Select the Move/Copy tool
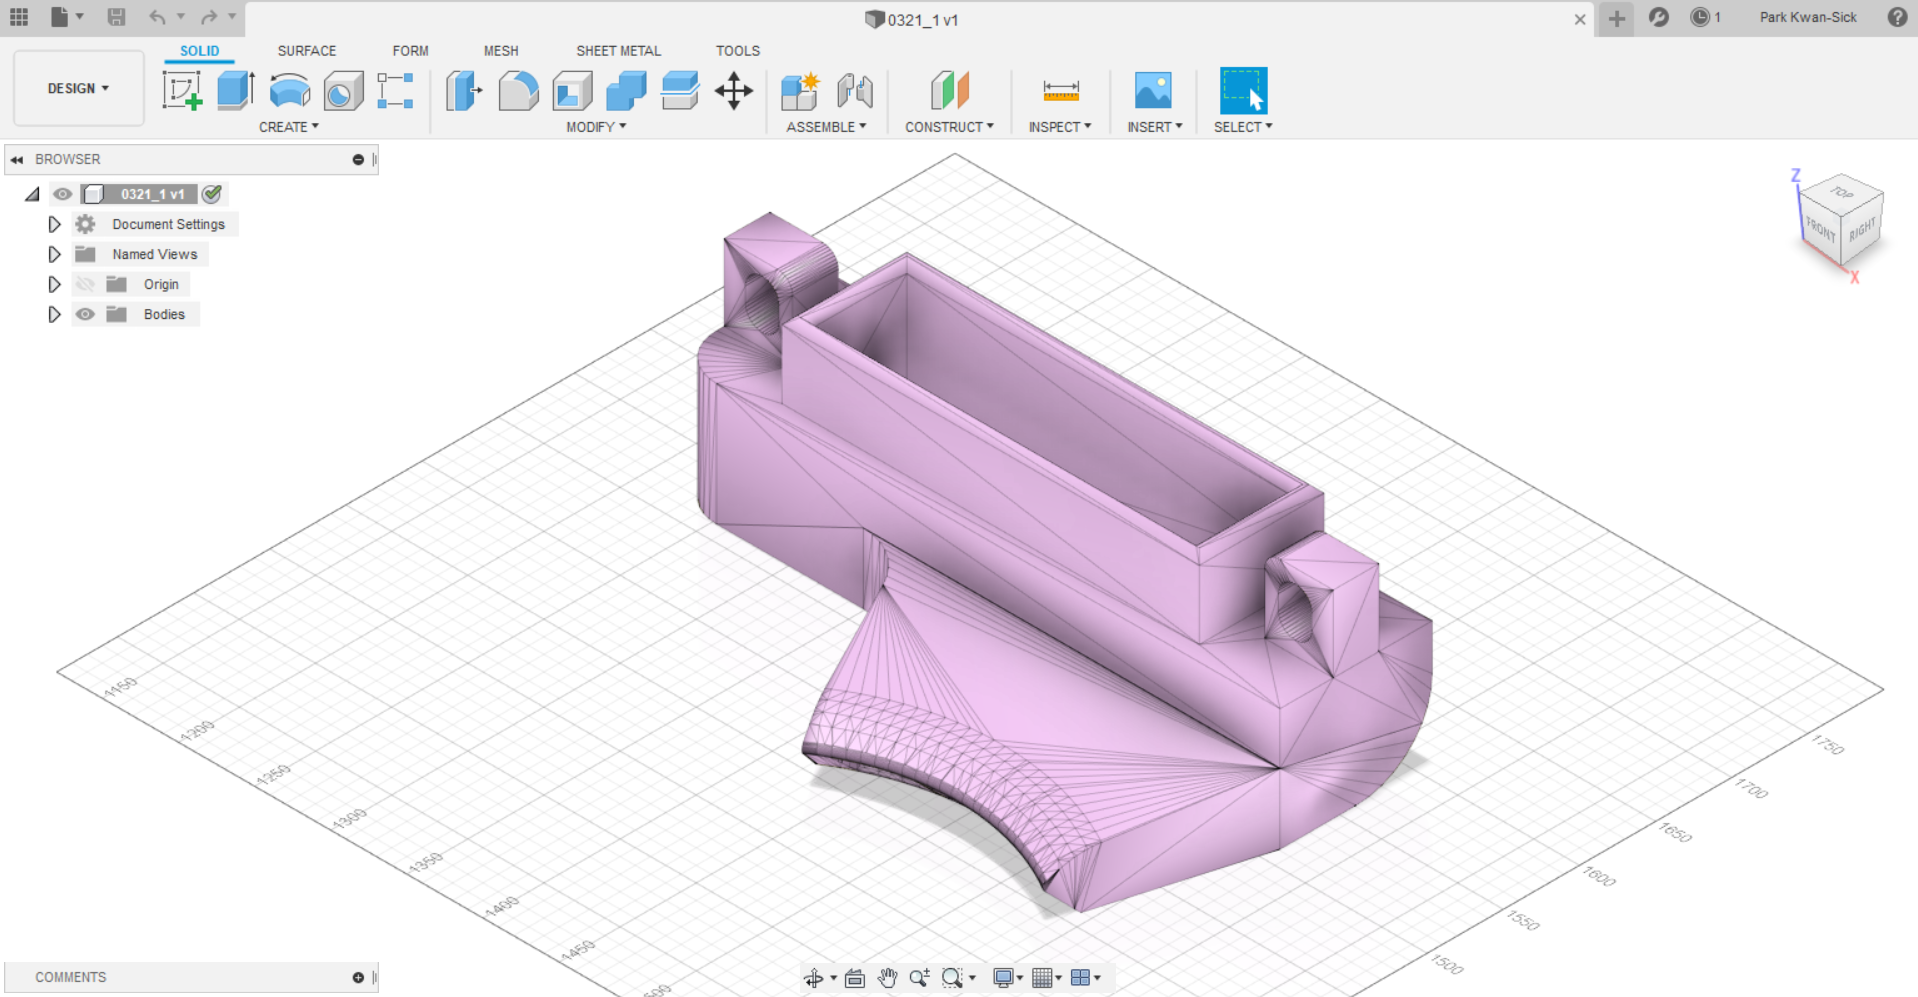 pyautogui.click(x=734, y=91)
